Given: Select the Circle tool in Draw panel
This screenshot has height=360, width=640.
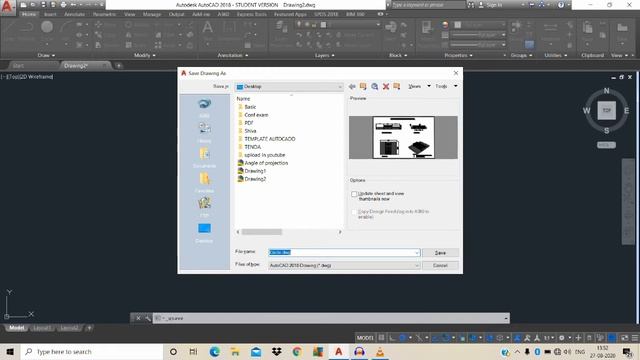Looking at the screenshot, I should (47, 27).
